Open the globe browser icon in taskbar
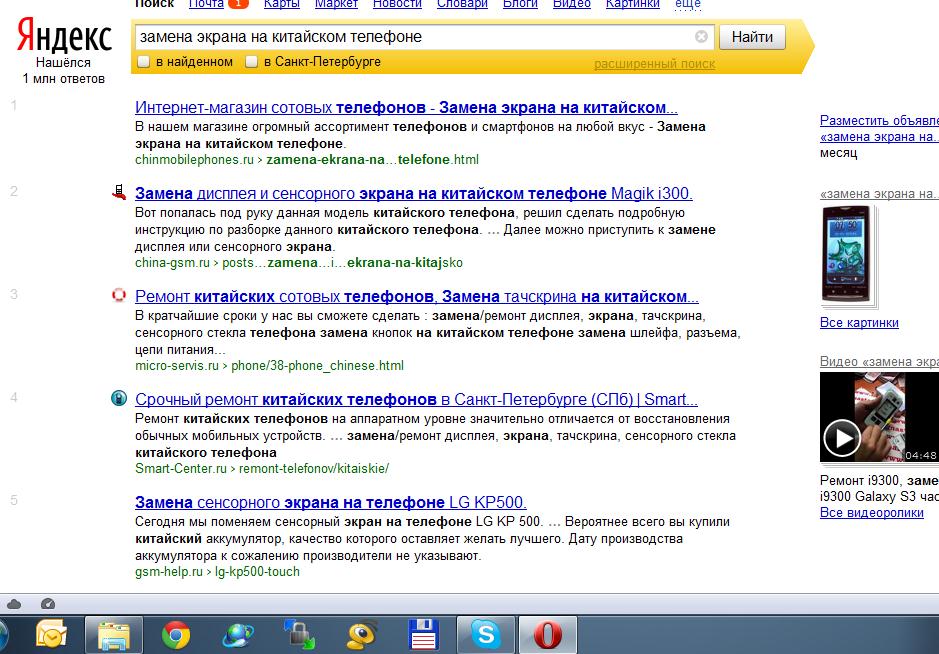 (238, 635)
